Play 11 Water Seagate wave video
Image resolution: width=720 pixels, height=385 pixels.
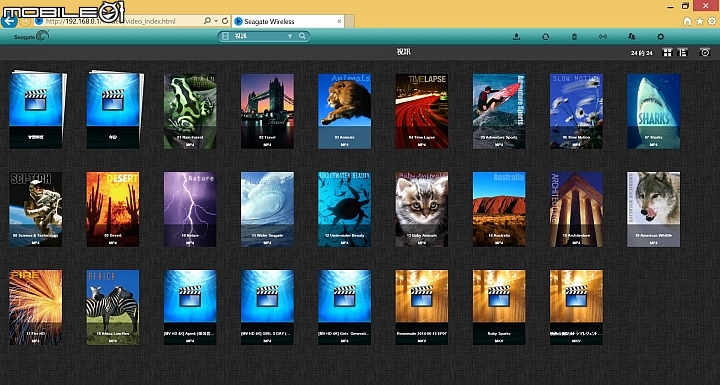pyautogui.click(x=267, y=209)
